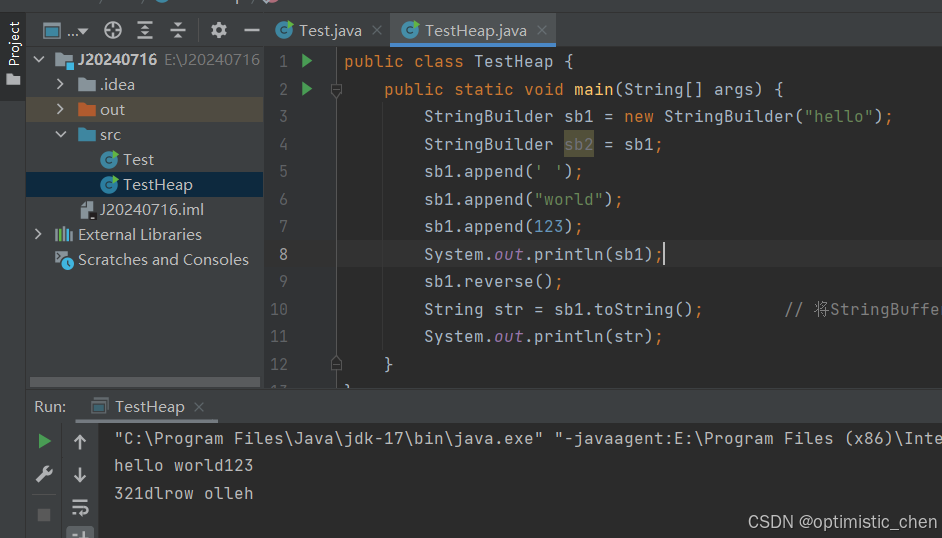942x538 pixels.
Task: Click the J20240716 project module icon
Action: [64, 60]
